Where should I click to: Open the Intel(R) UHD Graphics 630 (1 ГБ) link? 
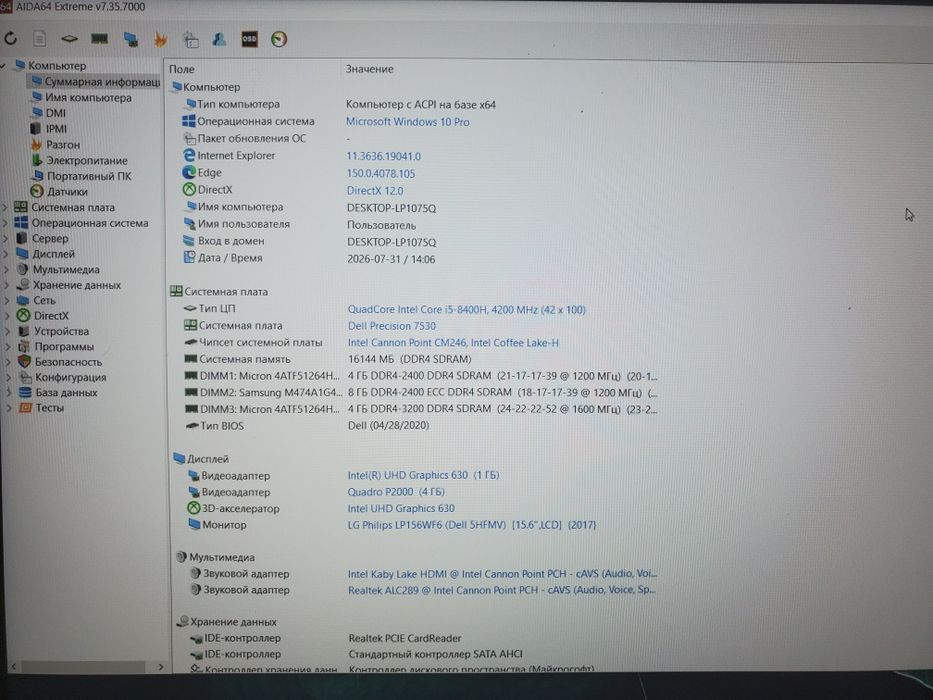[x=423, y=475]
